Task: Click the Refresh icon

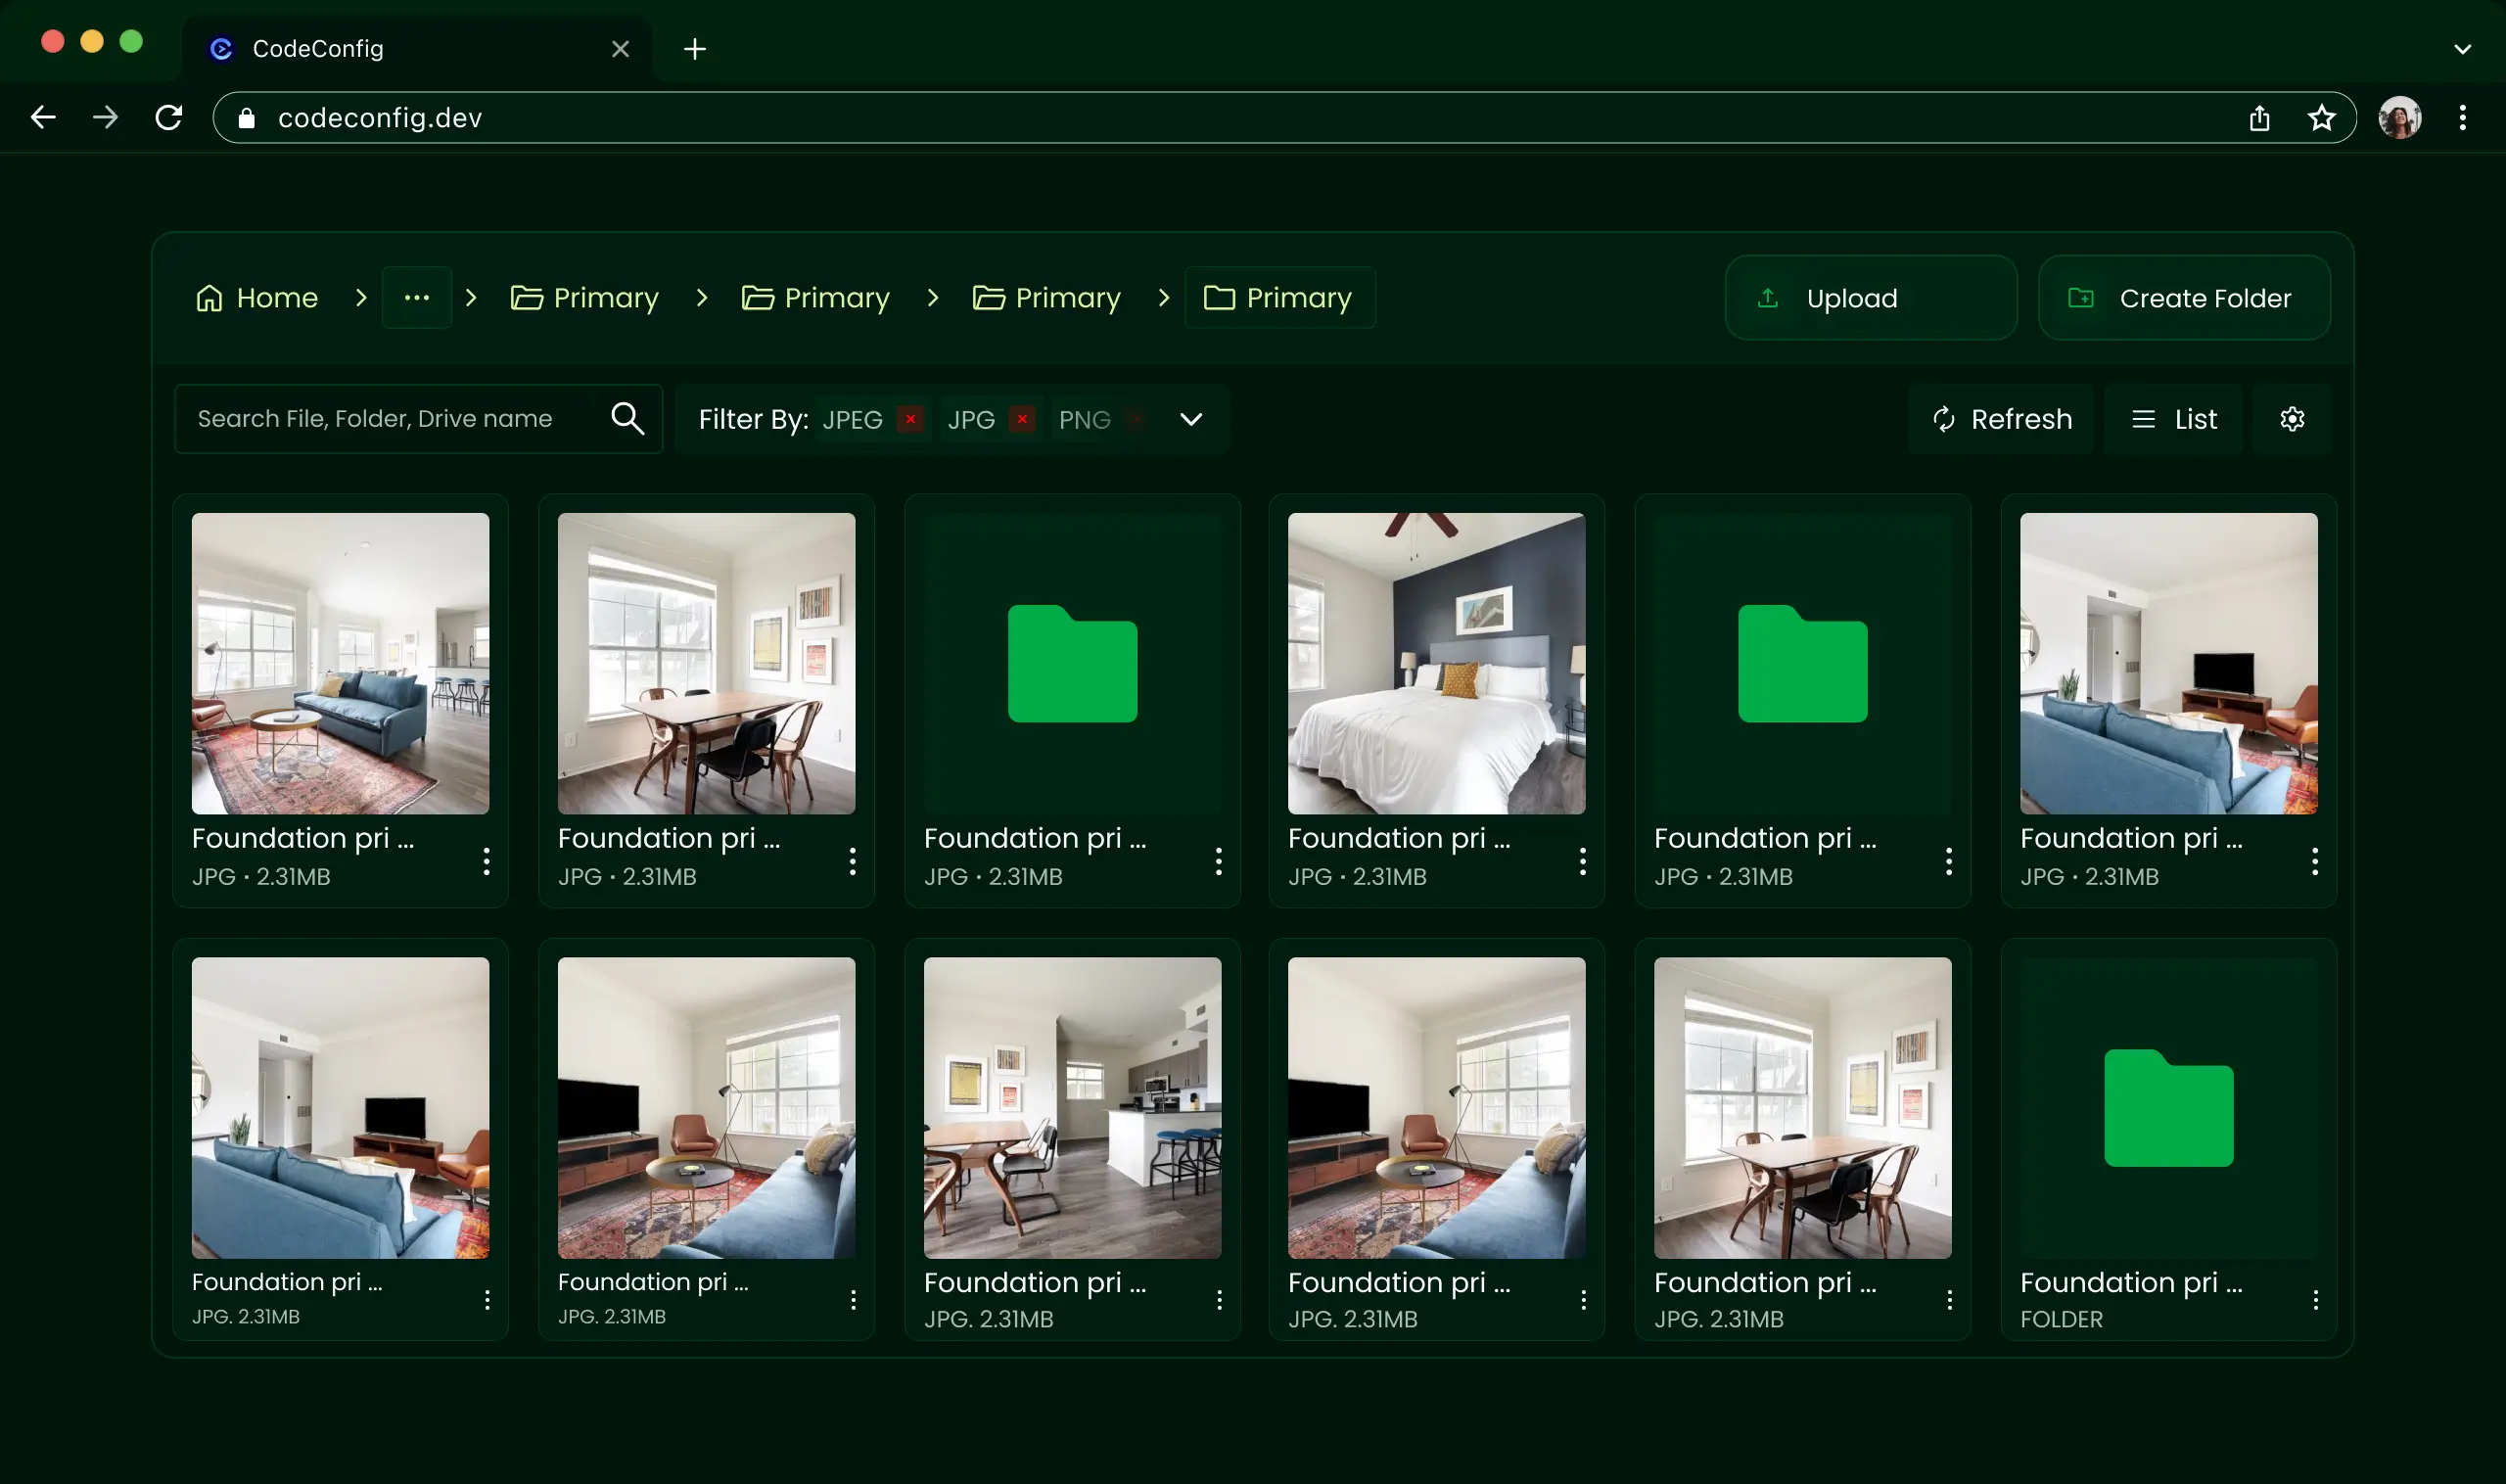Action: click(x=1945, y=419)
